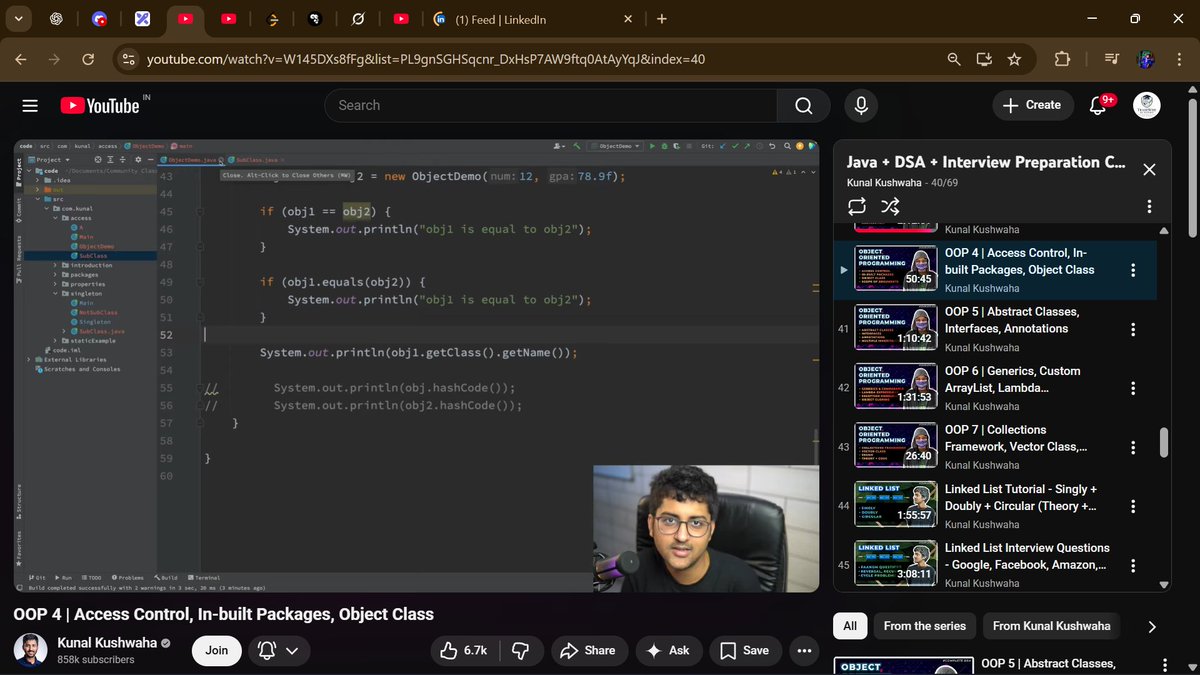Open more options for OOP 5 playlist item
1200x675 pixels.
1132,329
